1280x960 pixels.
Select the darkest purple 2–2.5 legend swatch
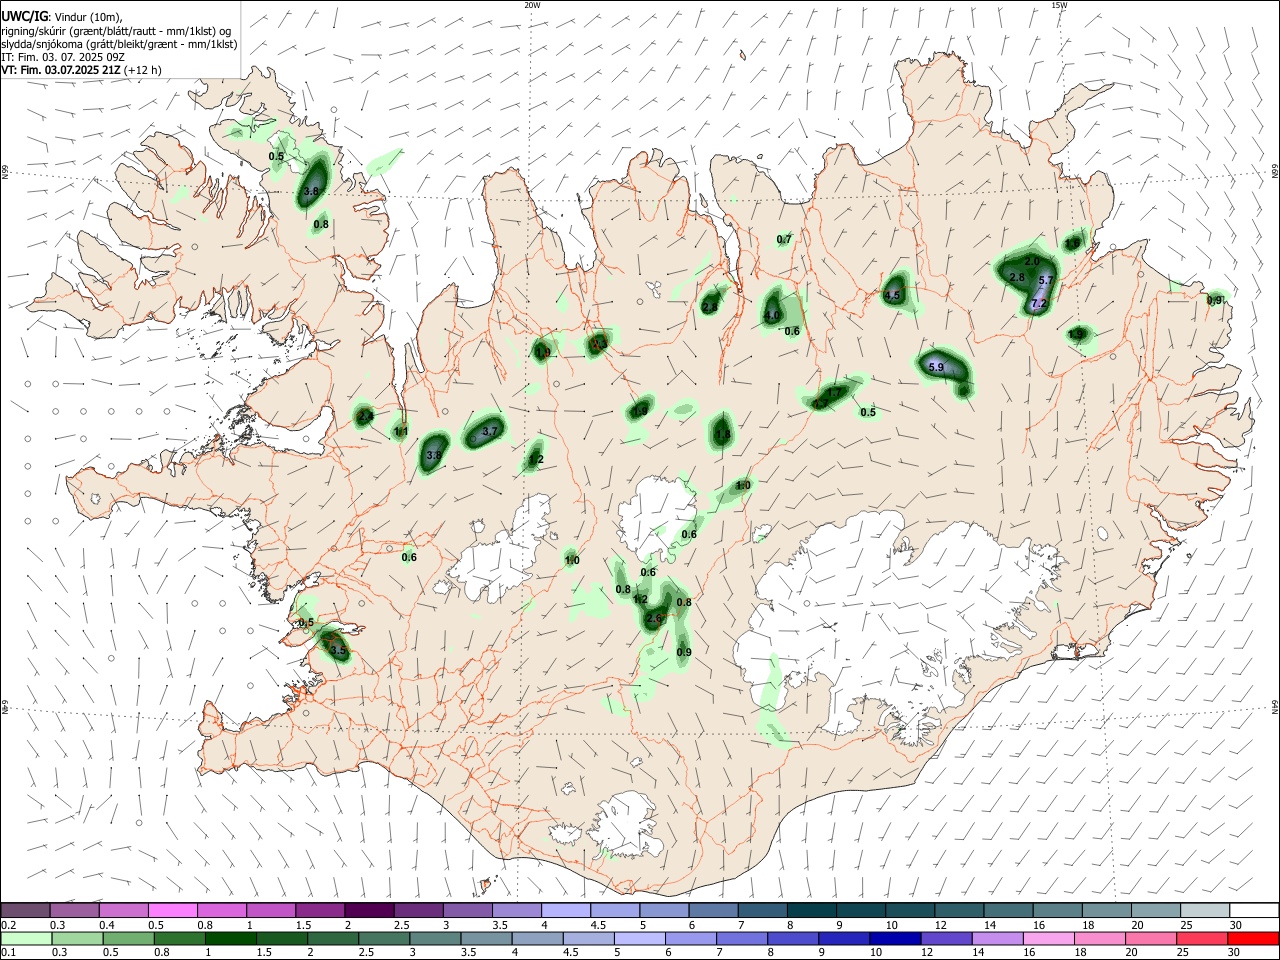[x=369, y=910]
